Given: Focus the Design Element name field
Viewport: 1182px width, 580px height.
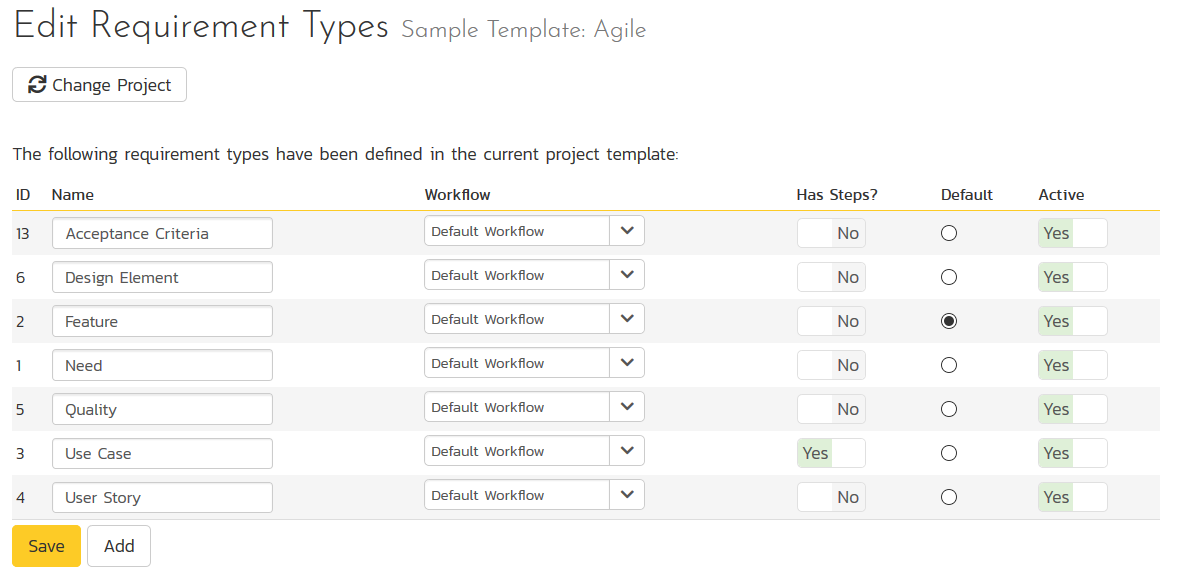Looking at the screenshot, I should click(162, 277).
